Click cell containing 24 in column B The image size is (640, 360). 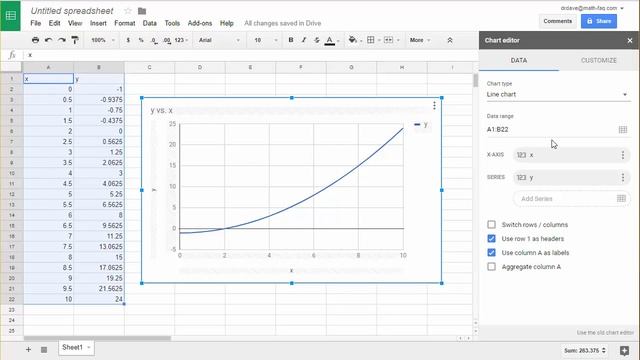(x=99, y=299)
